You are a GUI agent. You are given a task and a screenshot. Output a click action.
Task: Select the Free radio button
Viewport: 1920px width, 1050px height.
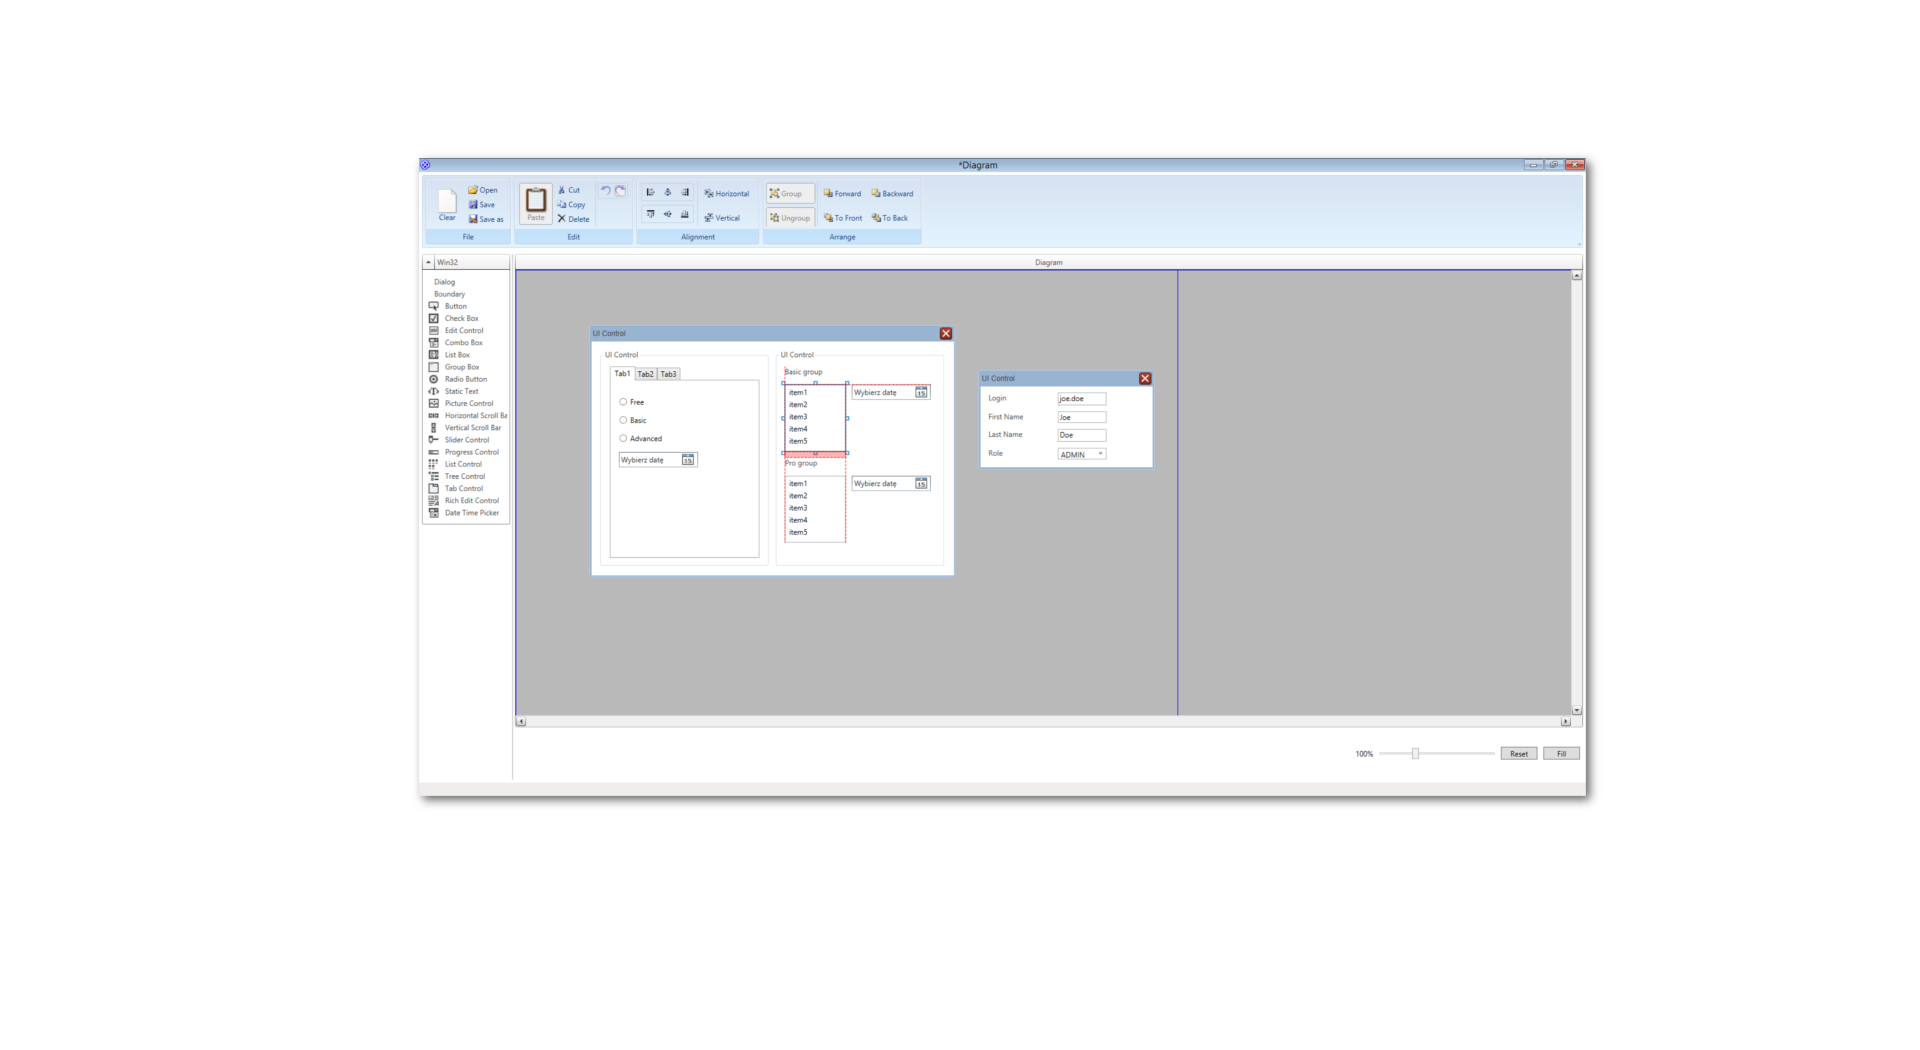tap(623, 402)
